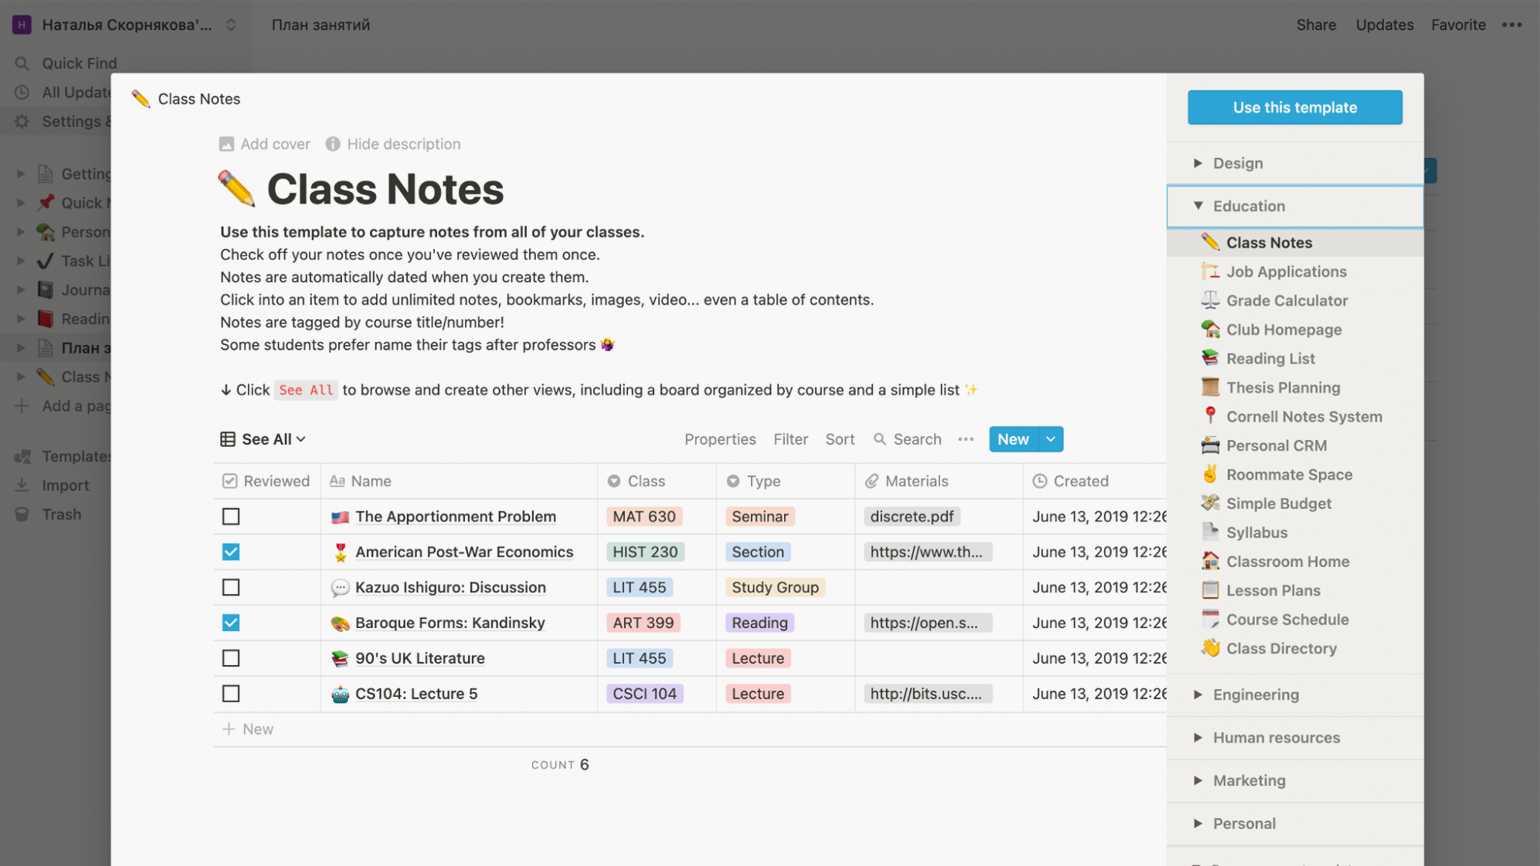Select the Lesson Plans template

coord(1273,590)
